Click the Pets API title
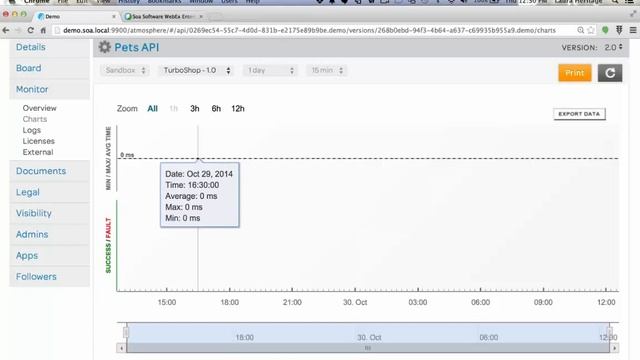Image resolution: width=640 pixels, height=360 pixels. (137, 47)
